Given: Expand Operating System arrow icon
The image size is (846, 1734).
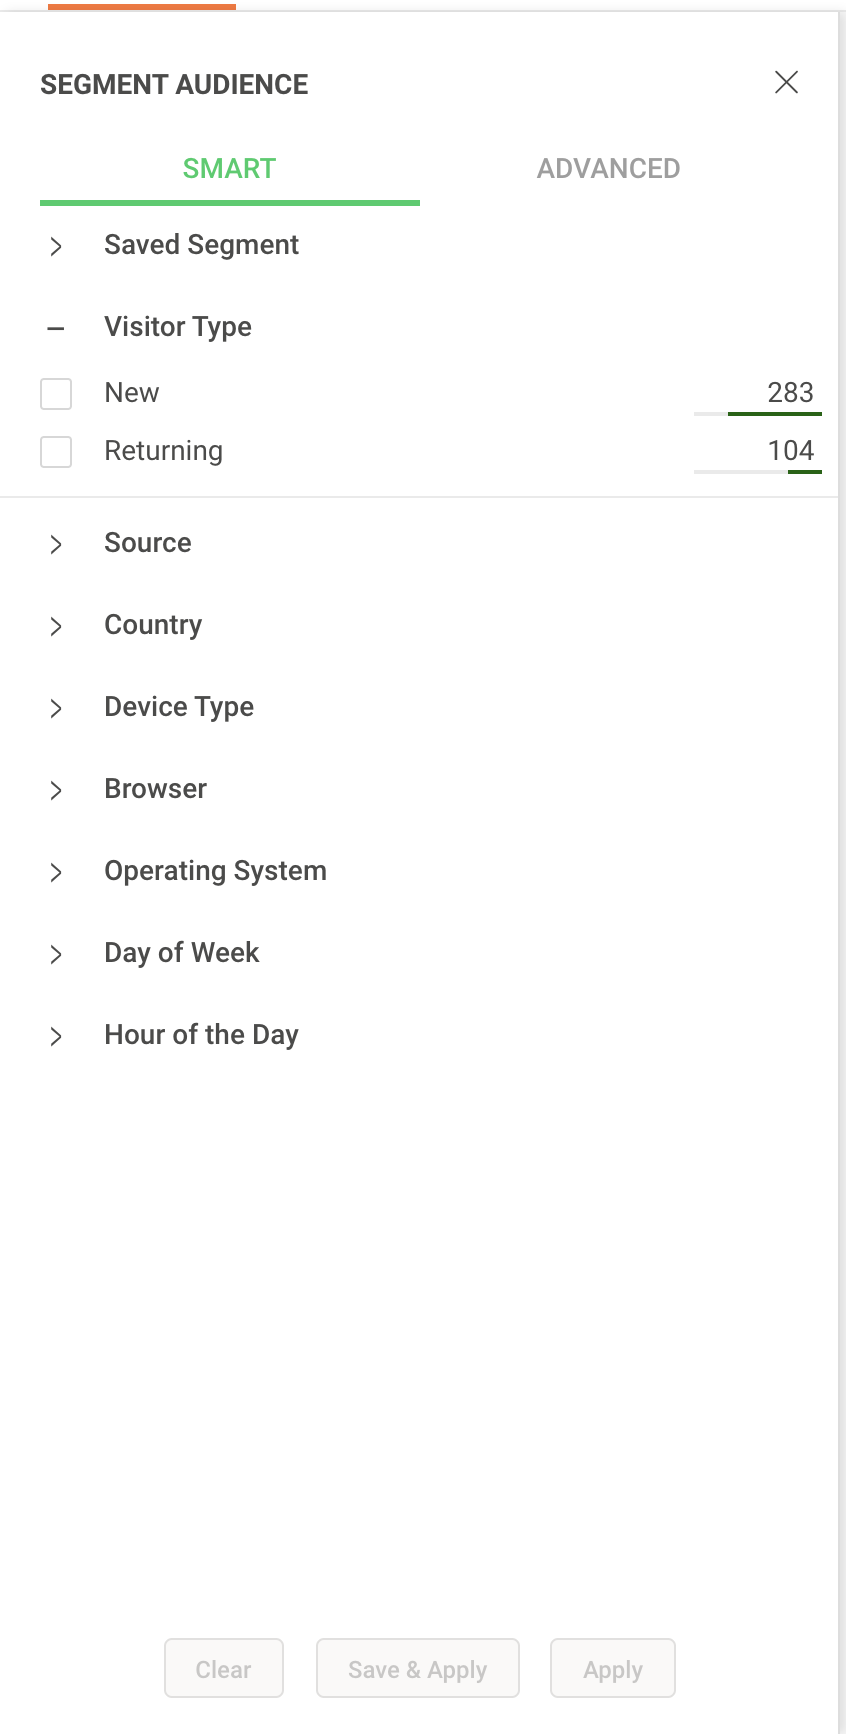Looking at the screenshot, I should (x=56, y=872).
